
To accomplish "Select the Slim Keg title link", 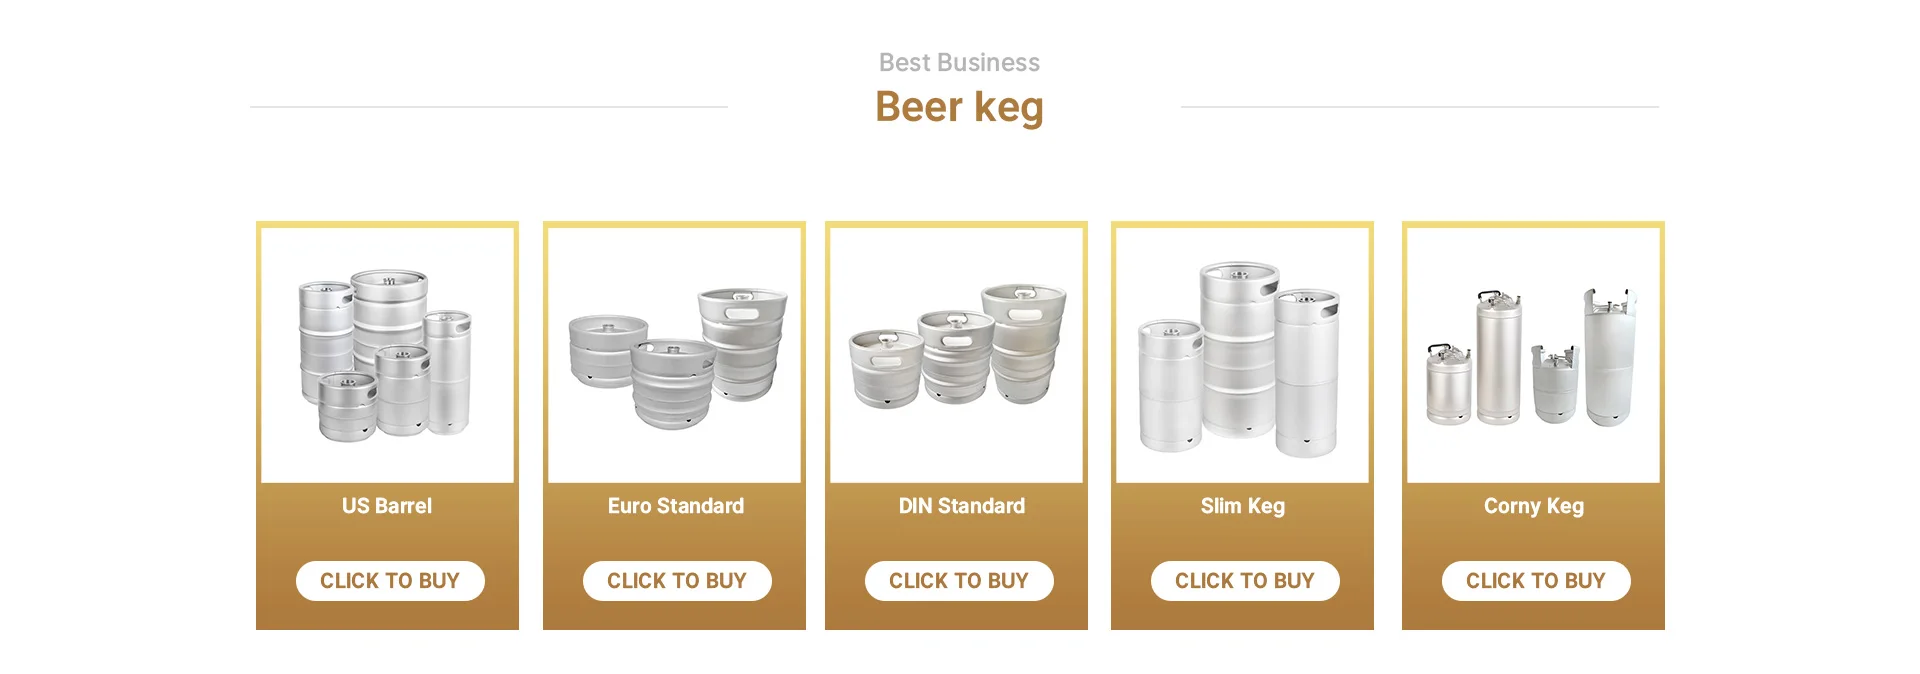I will coord(1243,506).
